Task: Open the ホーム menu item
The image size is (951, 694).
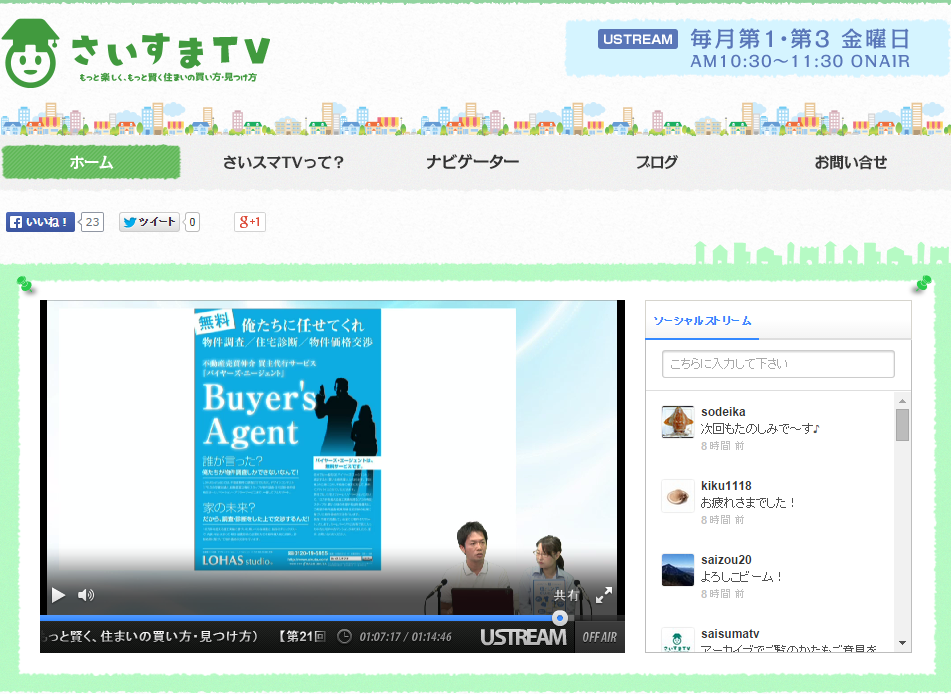Action: tap(91, 162)
